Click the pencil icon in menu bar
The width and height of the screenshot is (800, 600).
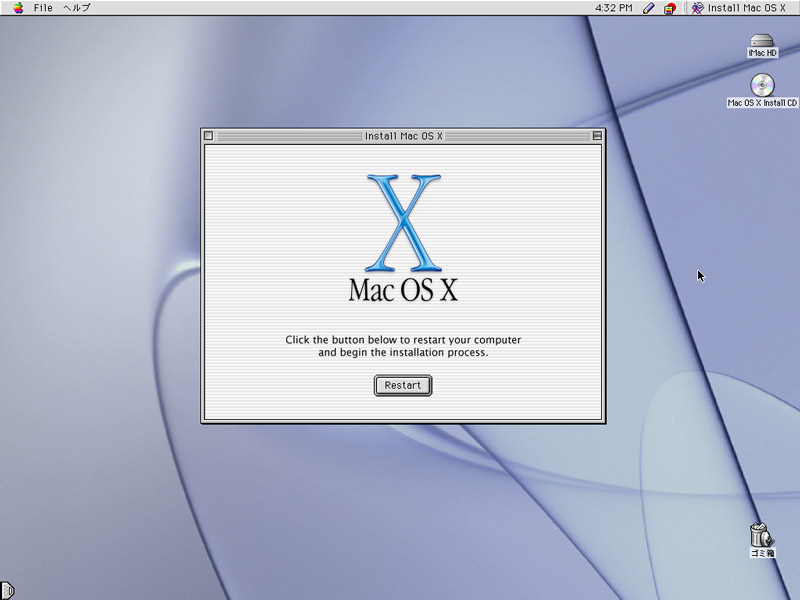(648, 8)
